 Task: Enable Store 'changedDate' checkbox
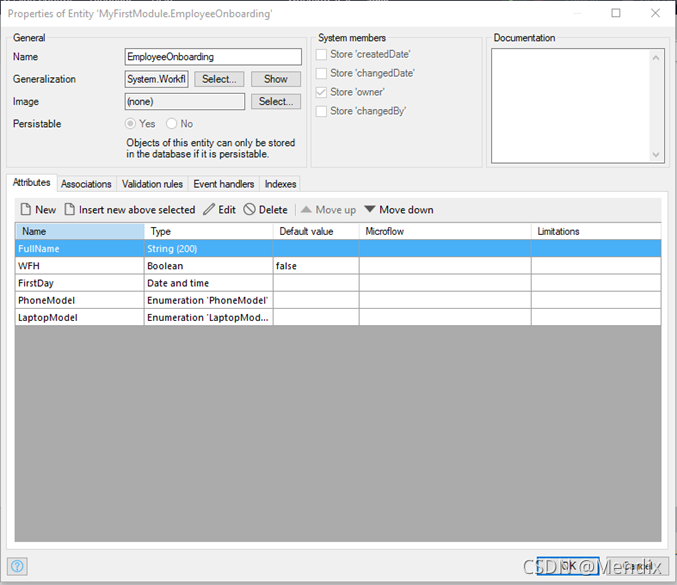pyautogui.click(x=321, y=73)
